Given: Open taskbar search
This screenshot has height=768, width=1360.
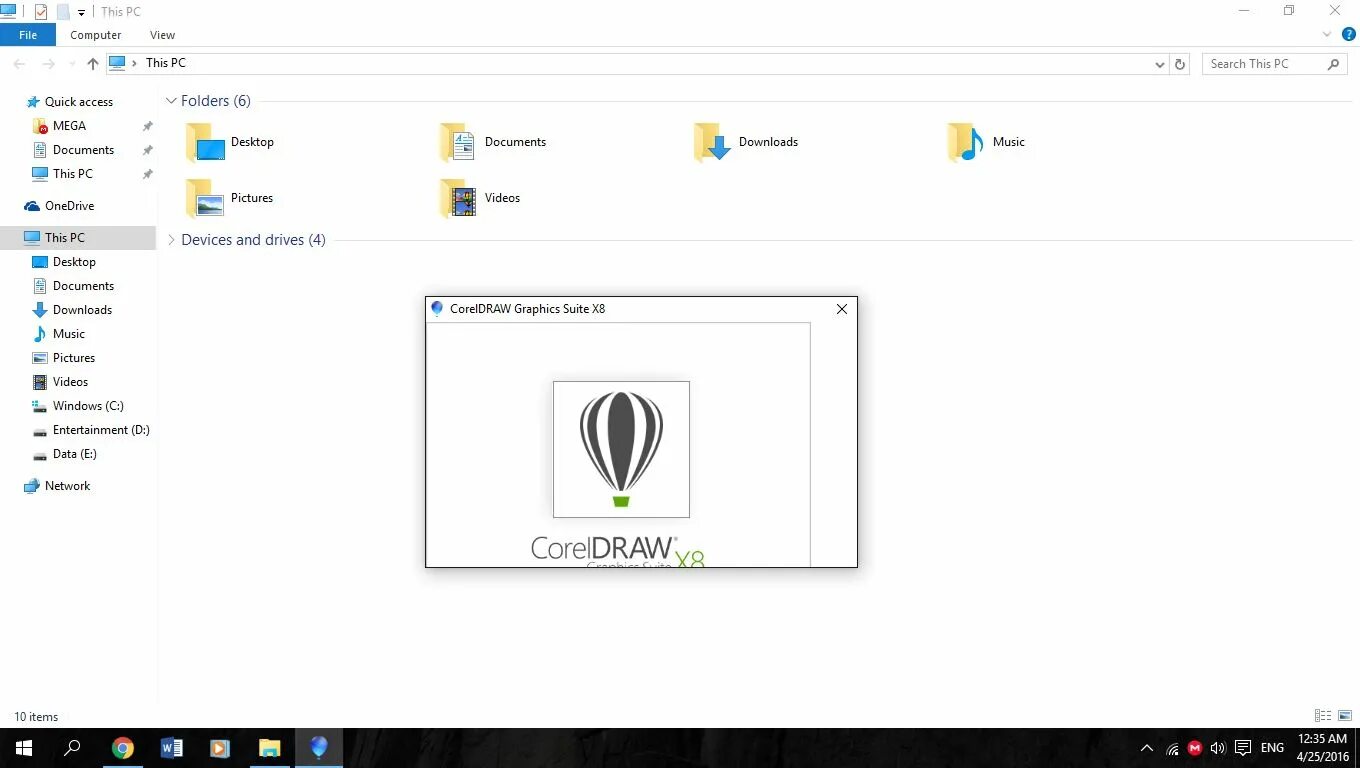Looking at the screenshot, I should pyautogui.click(x=72, y=748).
